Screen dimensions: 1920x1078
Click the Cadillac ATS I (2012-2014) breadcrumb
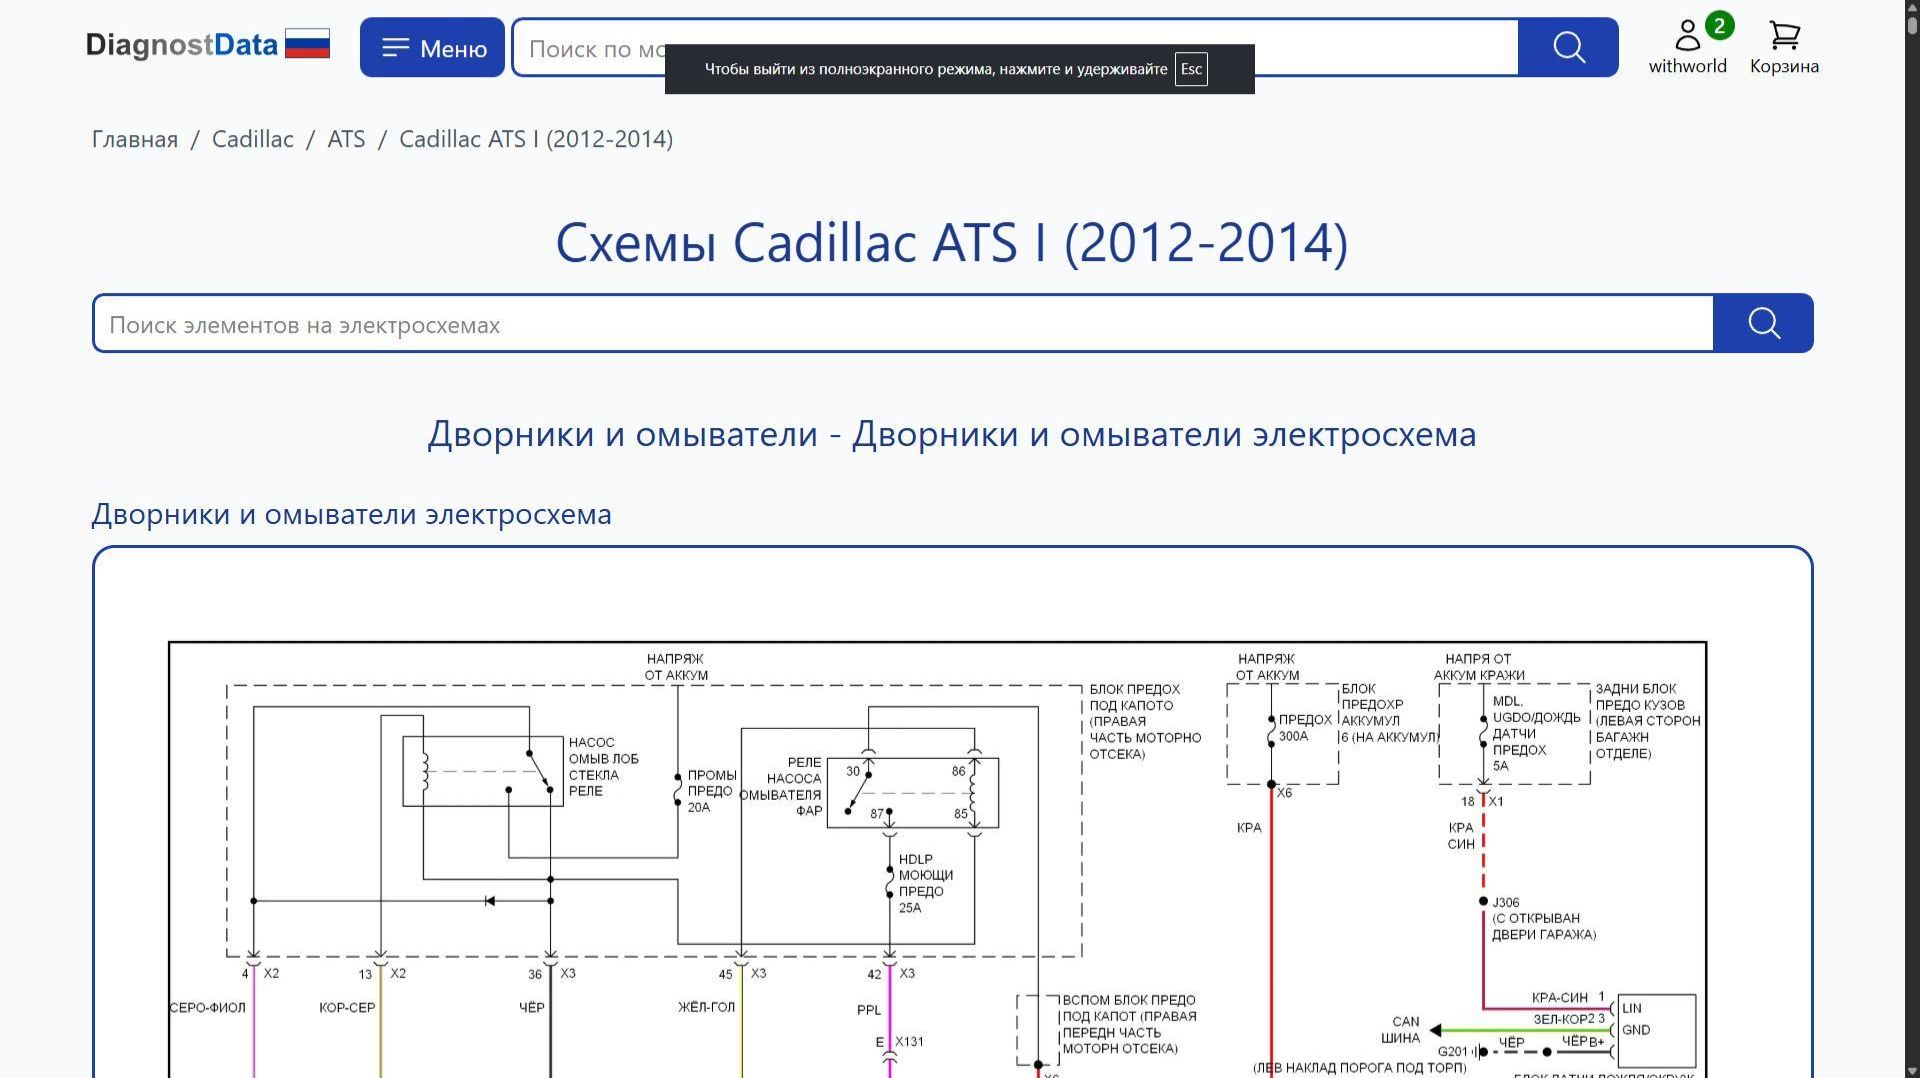pos(536,139)
